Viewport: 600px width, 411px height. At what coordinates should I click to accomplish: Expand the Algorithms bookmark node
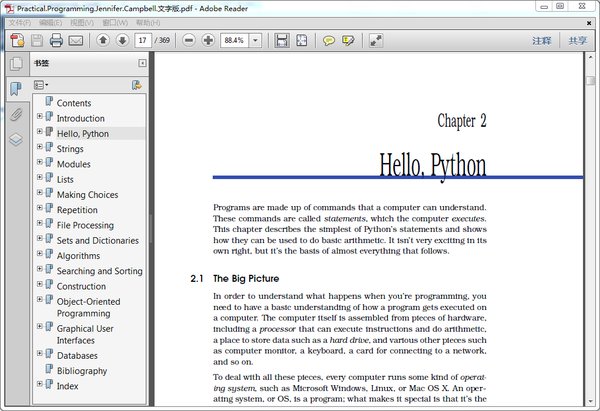tap(40, 255)
